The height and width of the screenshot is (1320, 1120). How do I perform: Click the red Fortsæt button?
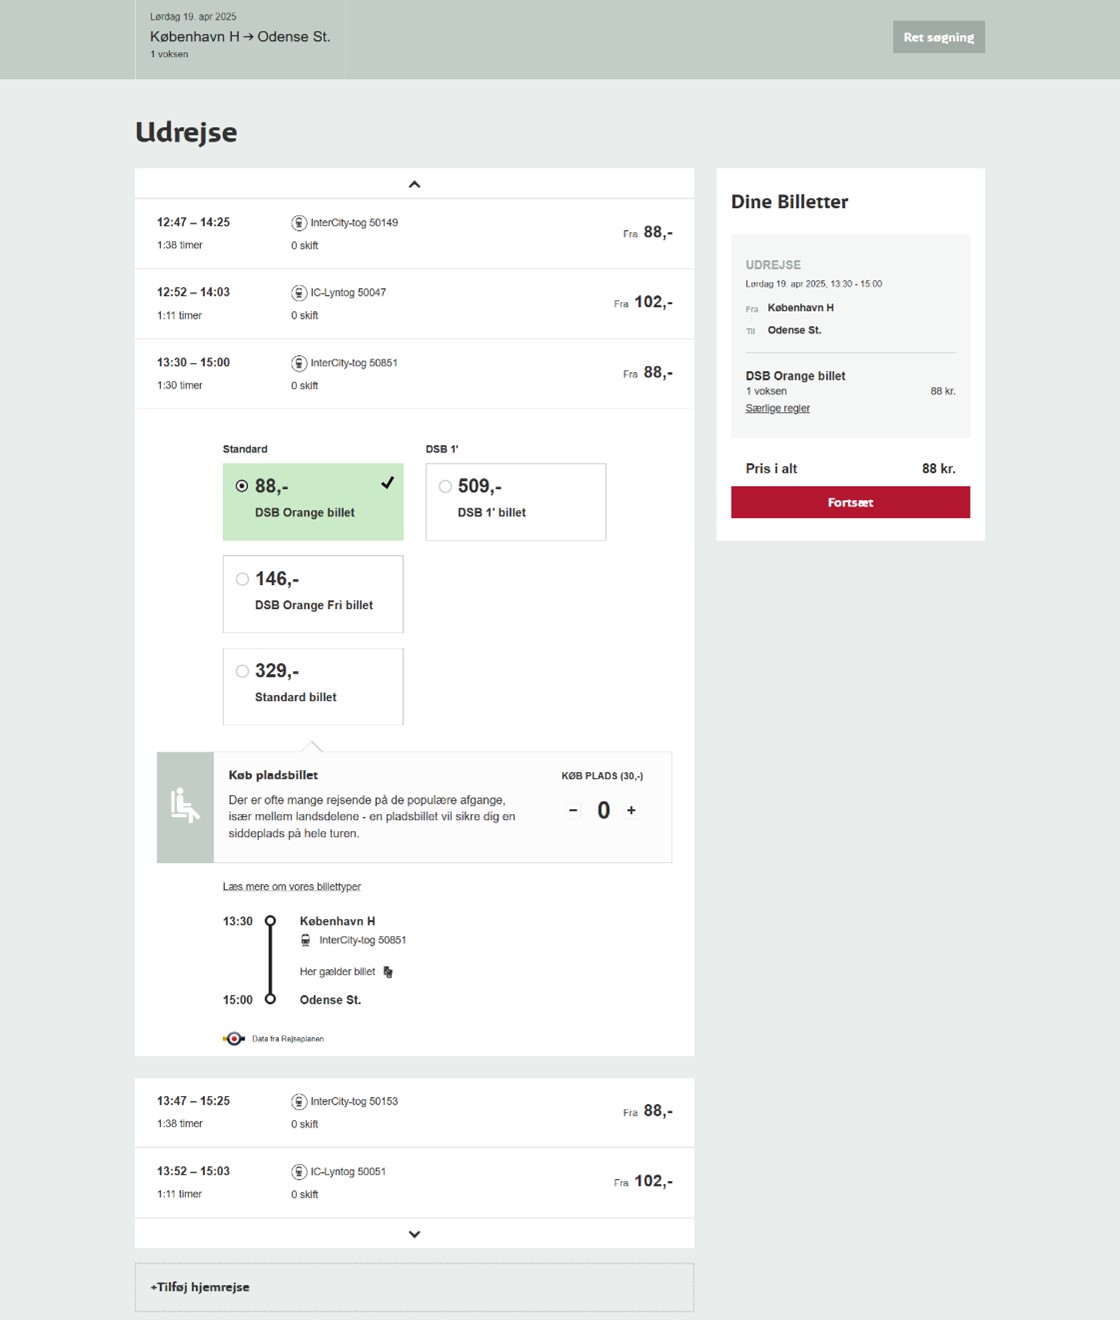click(x=850, y=502)
